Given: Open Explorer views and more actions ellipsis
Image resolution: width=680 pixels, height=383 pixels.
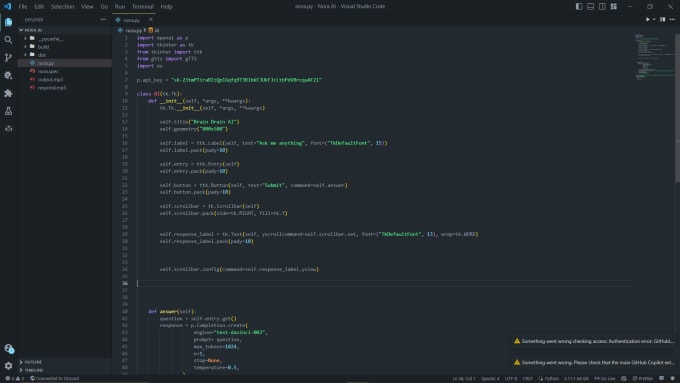Looking at the screenshot, I should [103, 20].
